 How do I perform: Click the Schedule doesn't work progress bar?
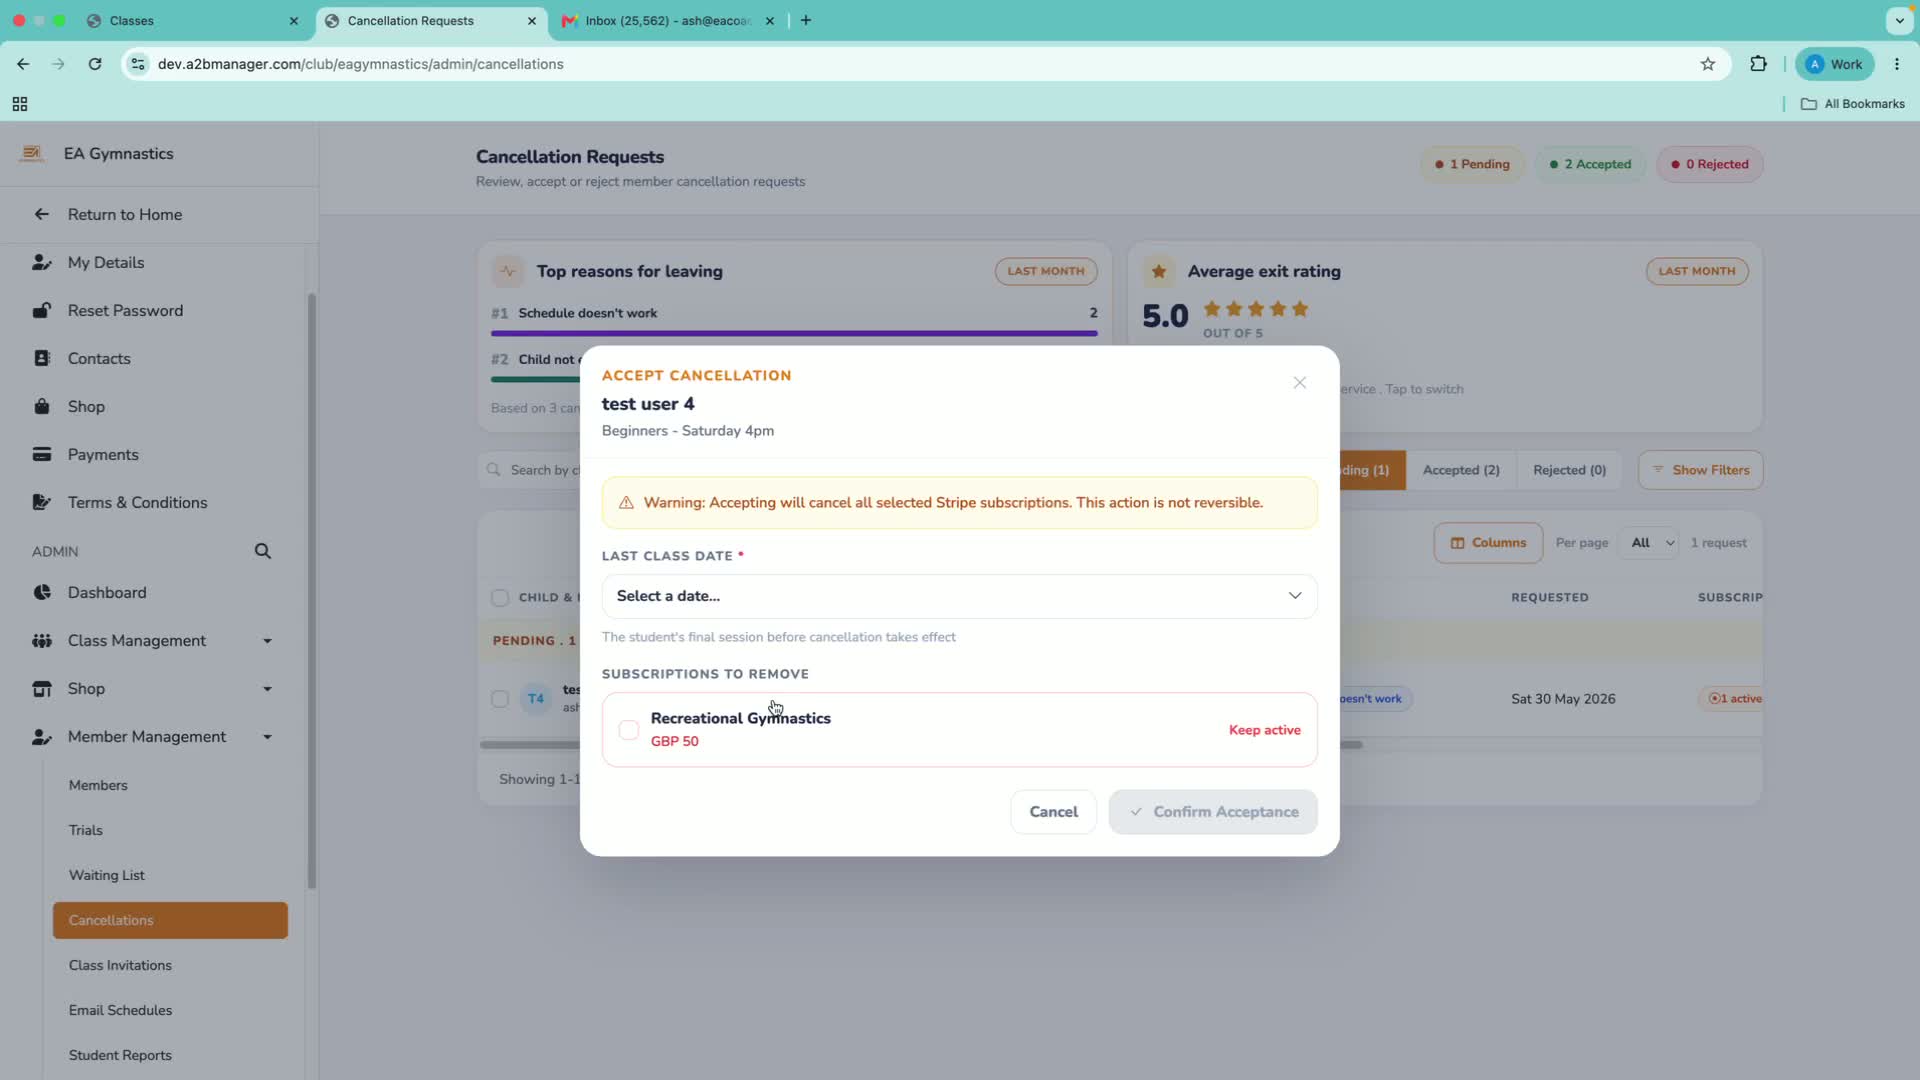tap(794, 333)
